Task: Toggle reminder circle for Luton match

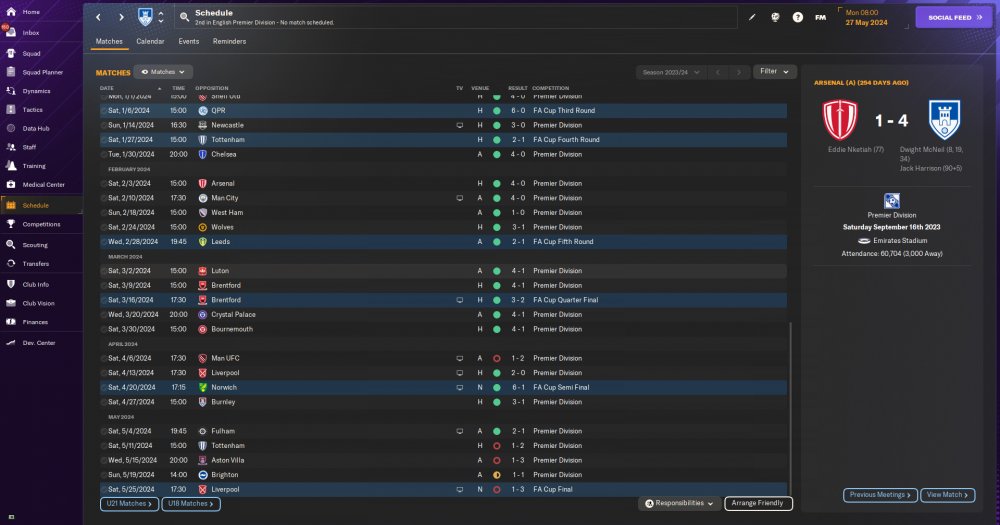Action: 104,271
